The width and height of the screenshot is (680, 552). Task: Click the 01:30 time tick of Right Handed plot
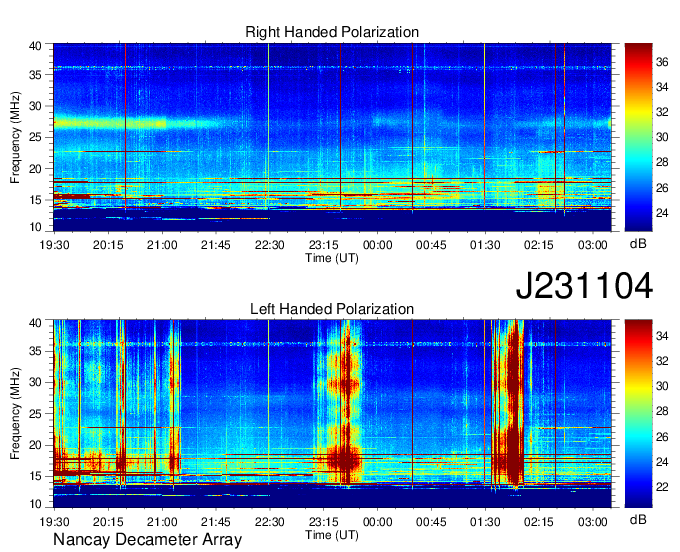[485, 245]
